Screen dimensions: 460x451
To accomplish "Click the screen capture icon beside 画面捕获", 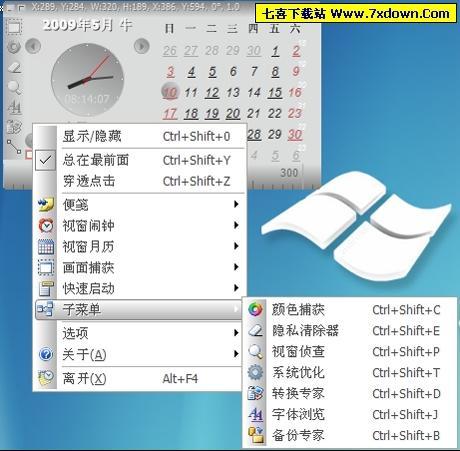I will tap(46, 267).
